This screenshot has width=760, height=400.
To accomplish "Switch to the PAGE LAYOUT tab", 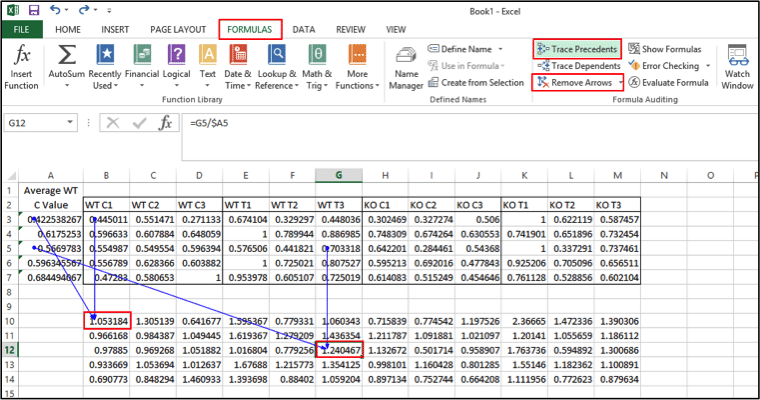I will pos(178,30).
